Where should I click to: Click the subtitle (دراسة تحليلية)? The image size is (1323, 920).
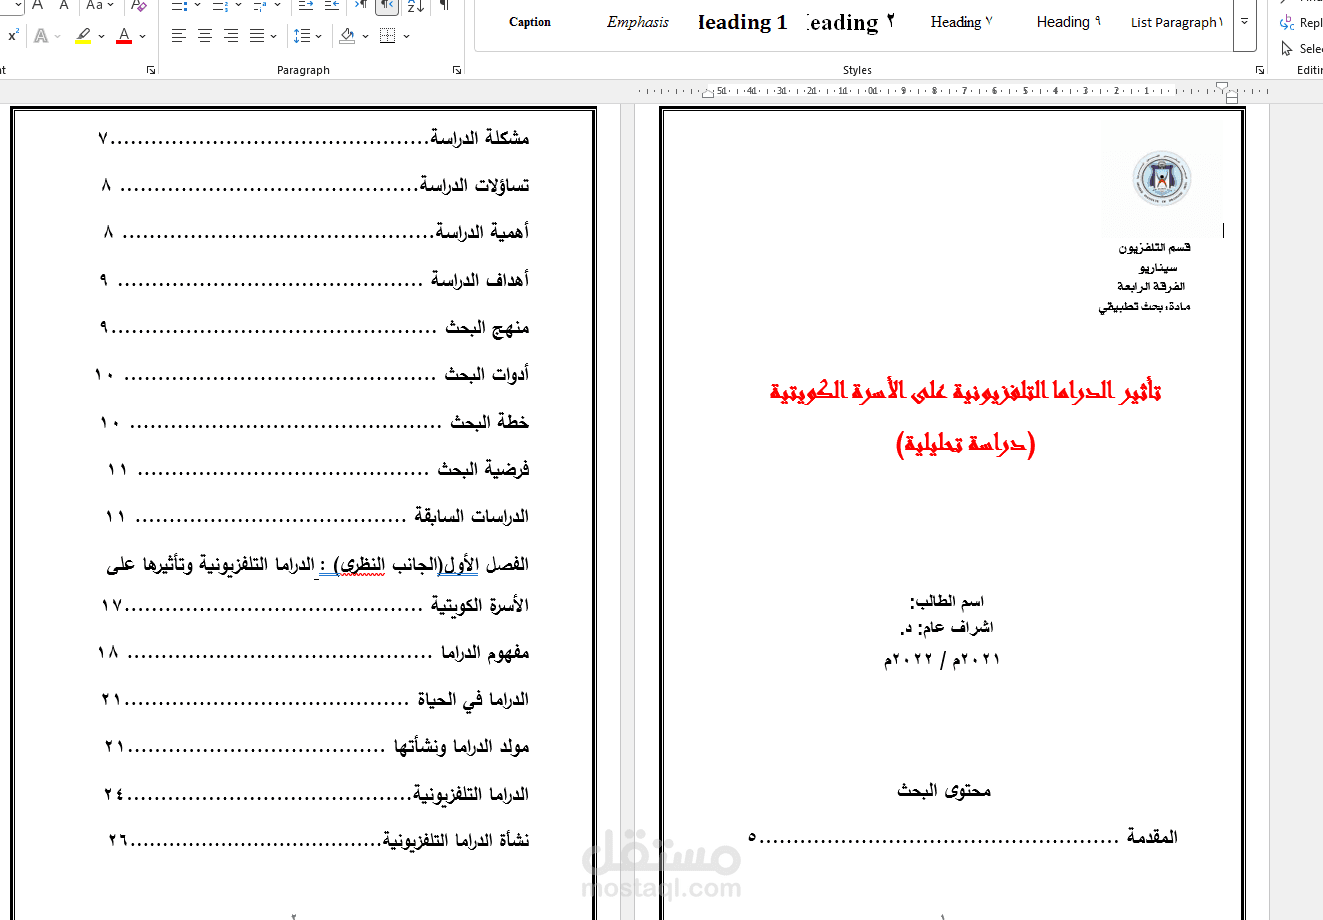[x=966, y=443]
